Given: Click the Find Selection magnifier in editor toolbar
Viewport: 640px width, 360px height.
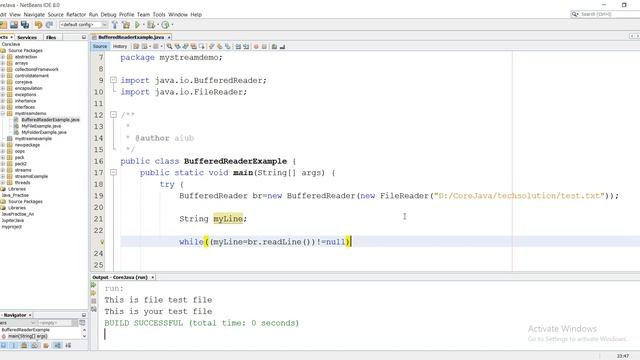Looking at the screenshot, I should [x=169, y=47].
